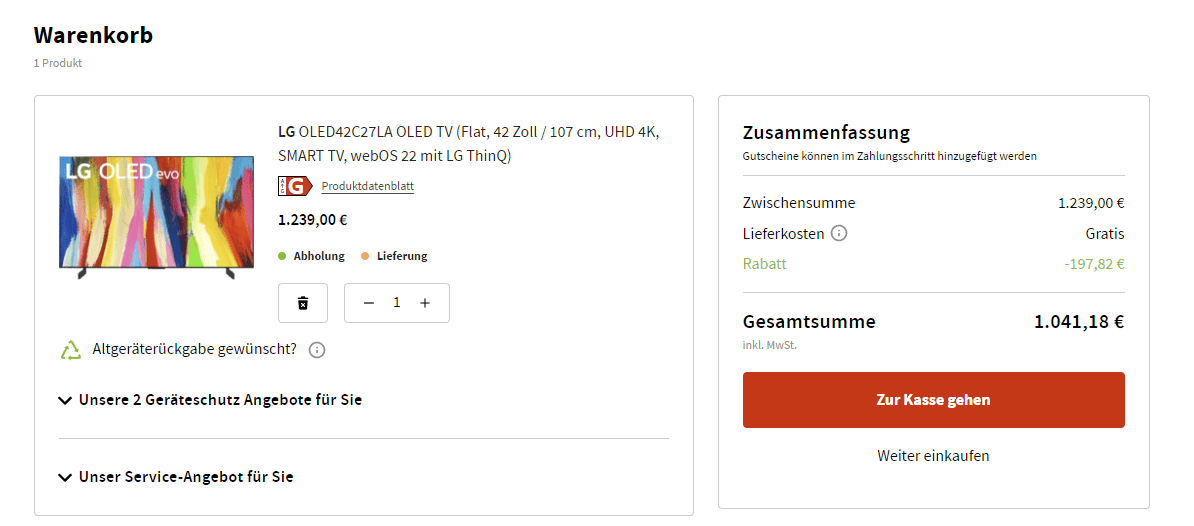Select Altgeräterückgabe gewünscht? text

point(194,350)
